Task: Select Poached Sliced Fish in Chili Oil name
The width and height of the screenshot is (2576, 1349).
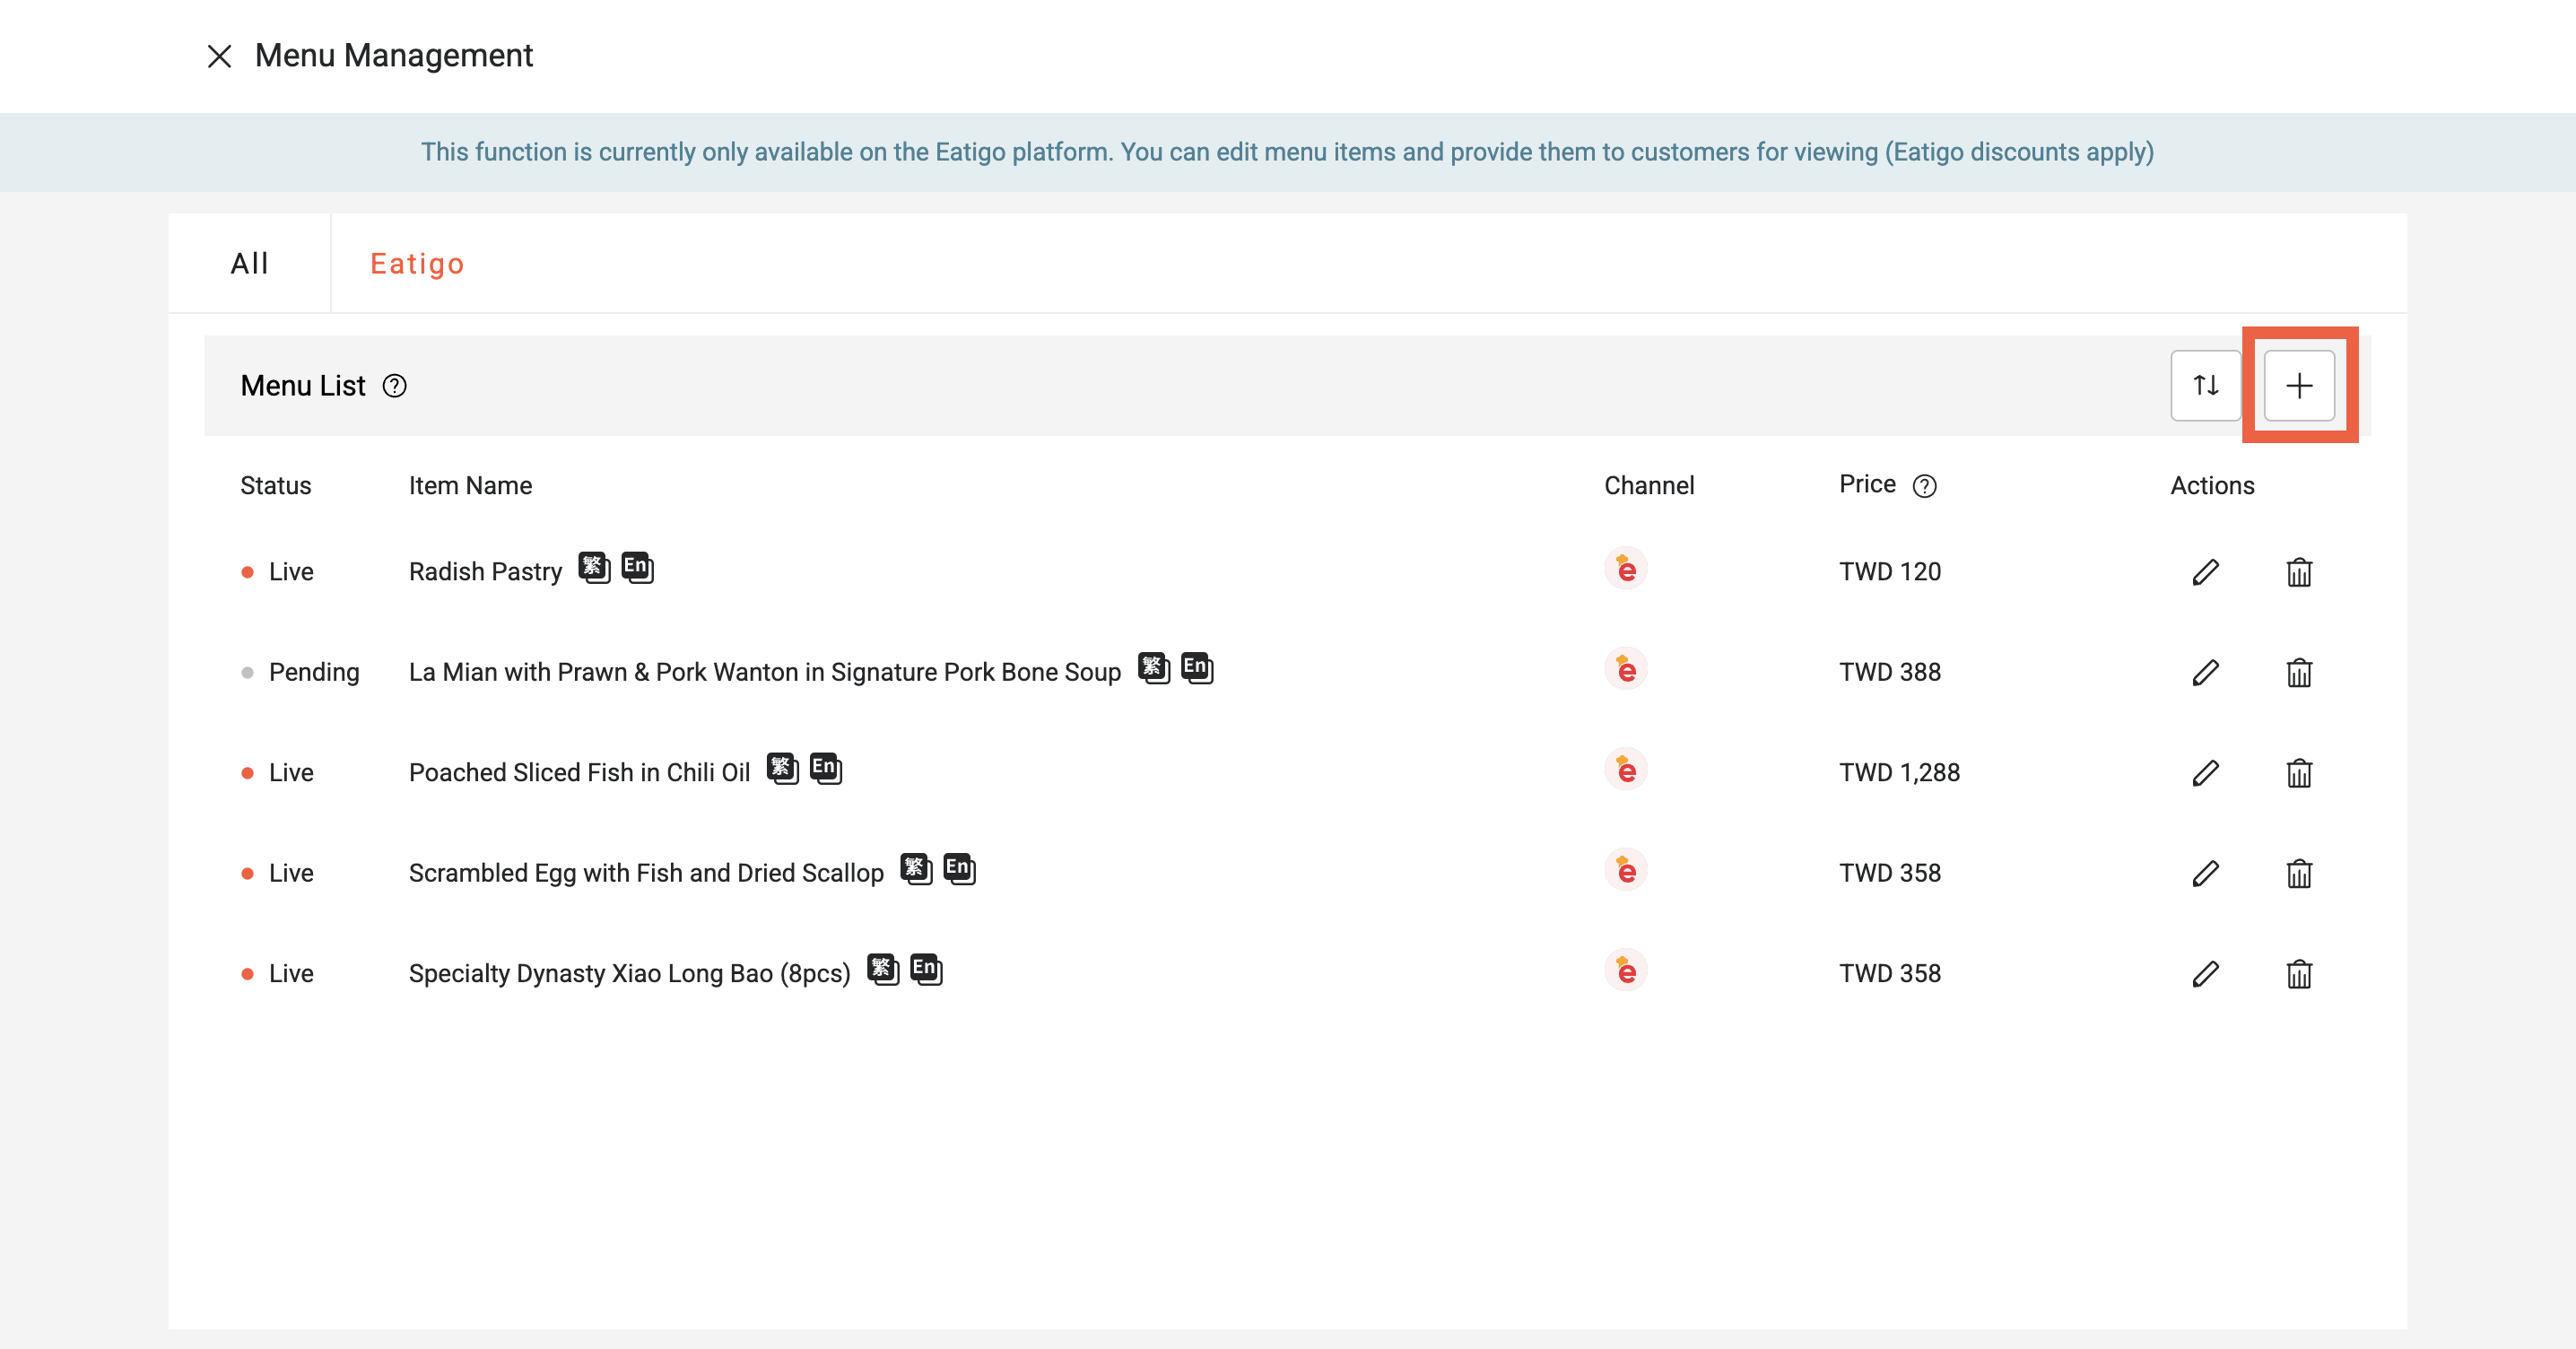Action: (579, 773)
